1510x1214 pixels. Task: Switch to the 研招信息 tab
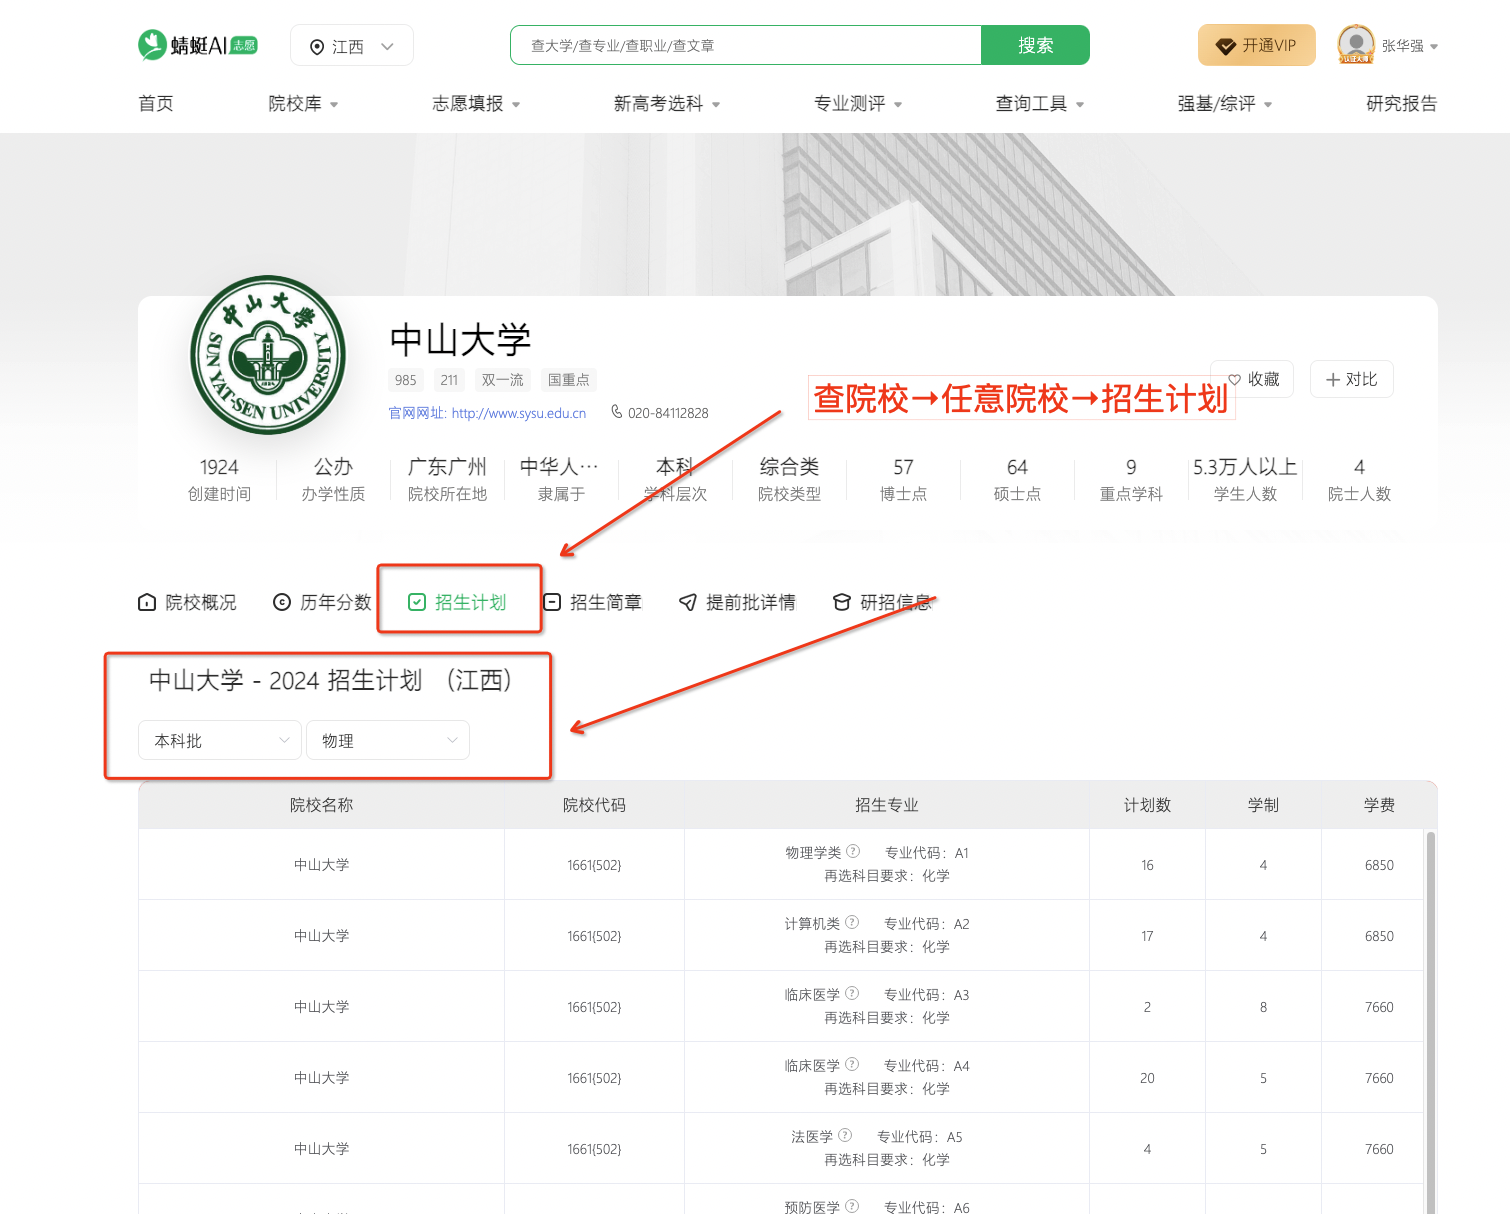[x=882, y=602]
